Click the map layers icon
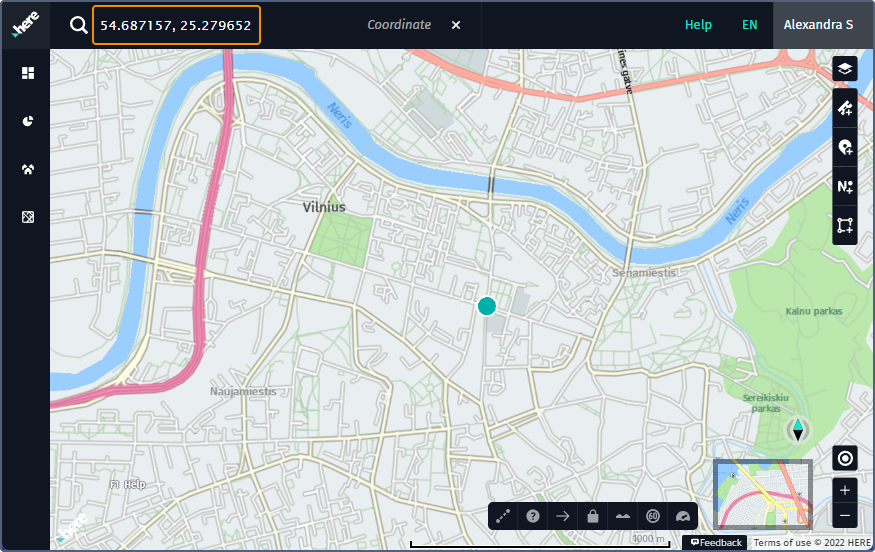Image resolution: width=875 pixels, height=552 pixels. (x=845, y=69)
